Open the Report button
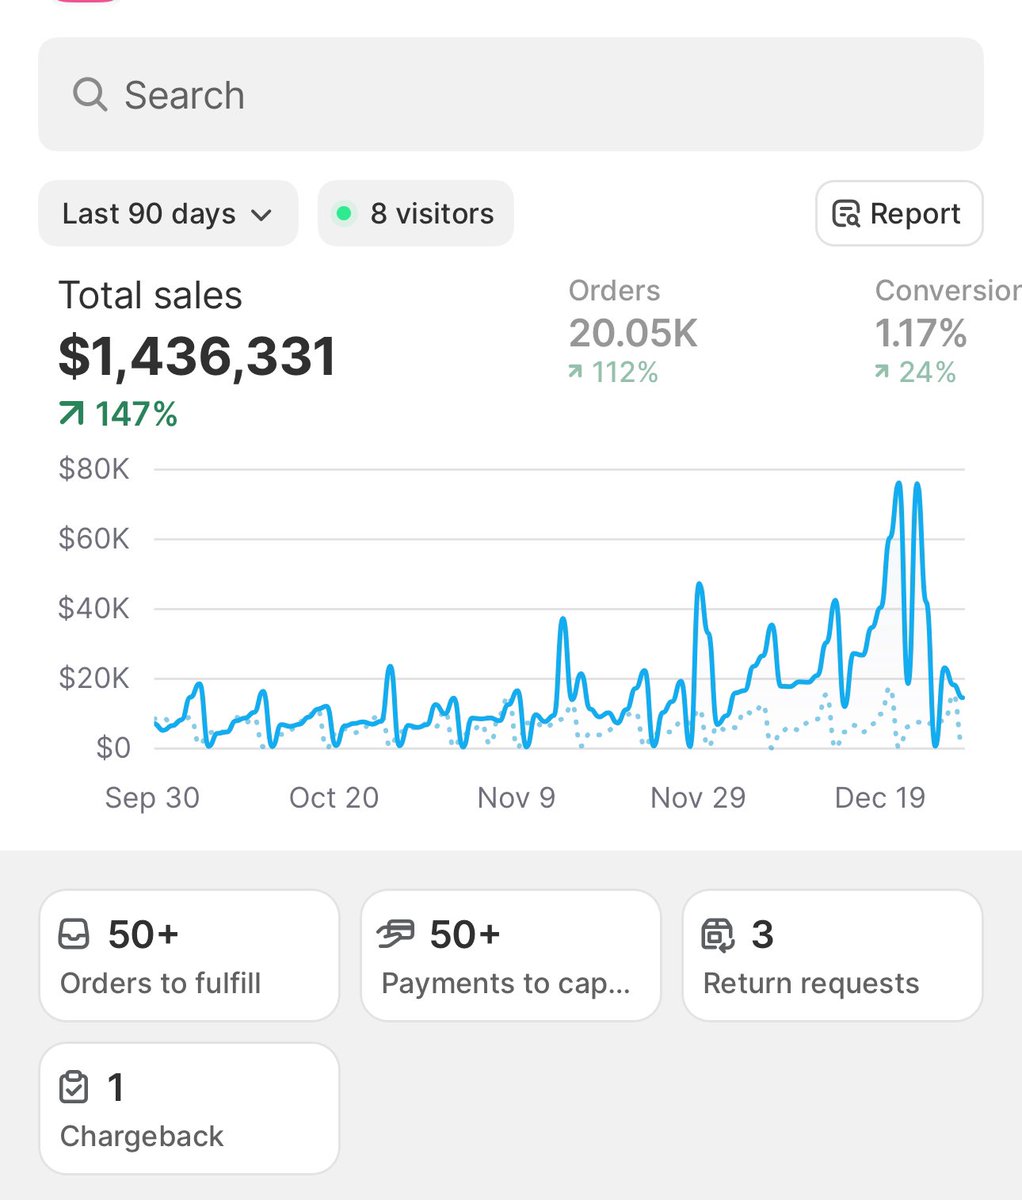1022x1200 pixels. [899, 213]
